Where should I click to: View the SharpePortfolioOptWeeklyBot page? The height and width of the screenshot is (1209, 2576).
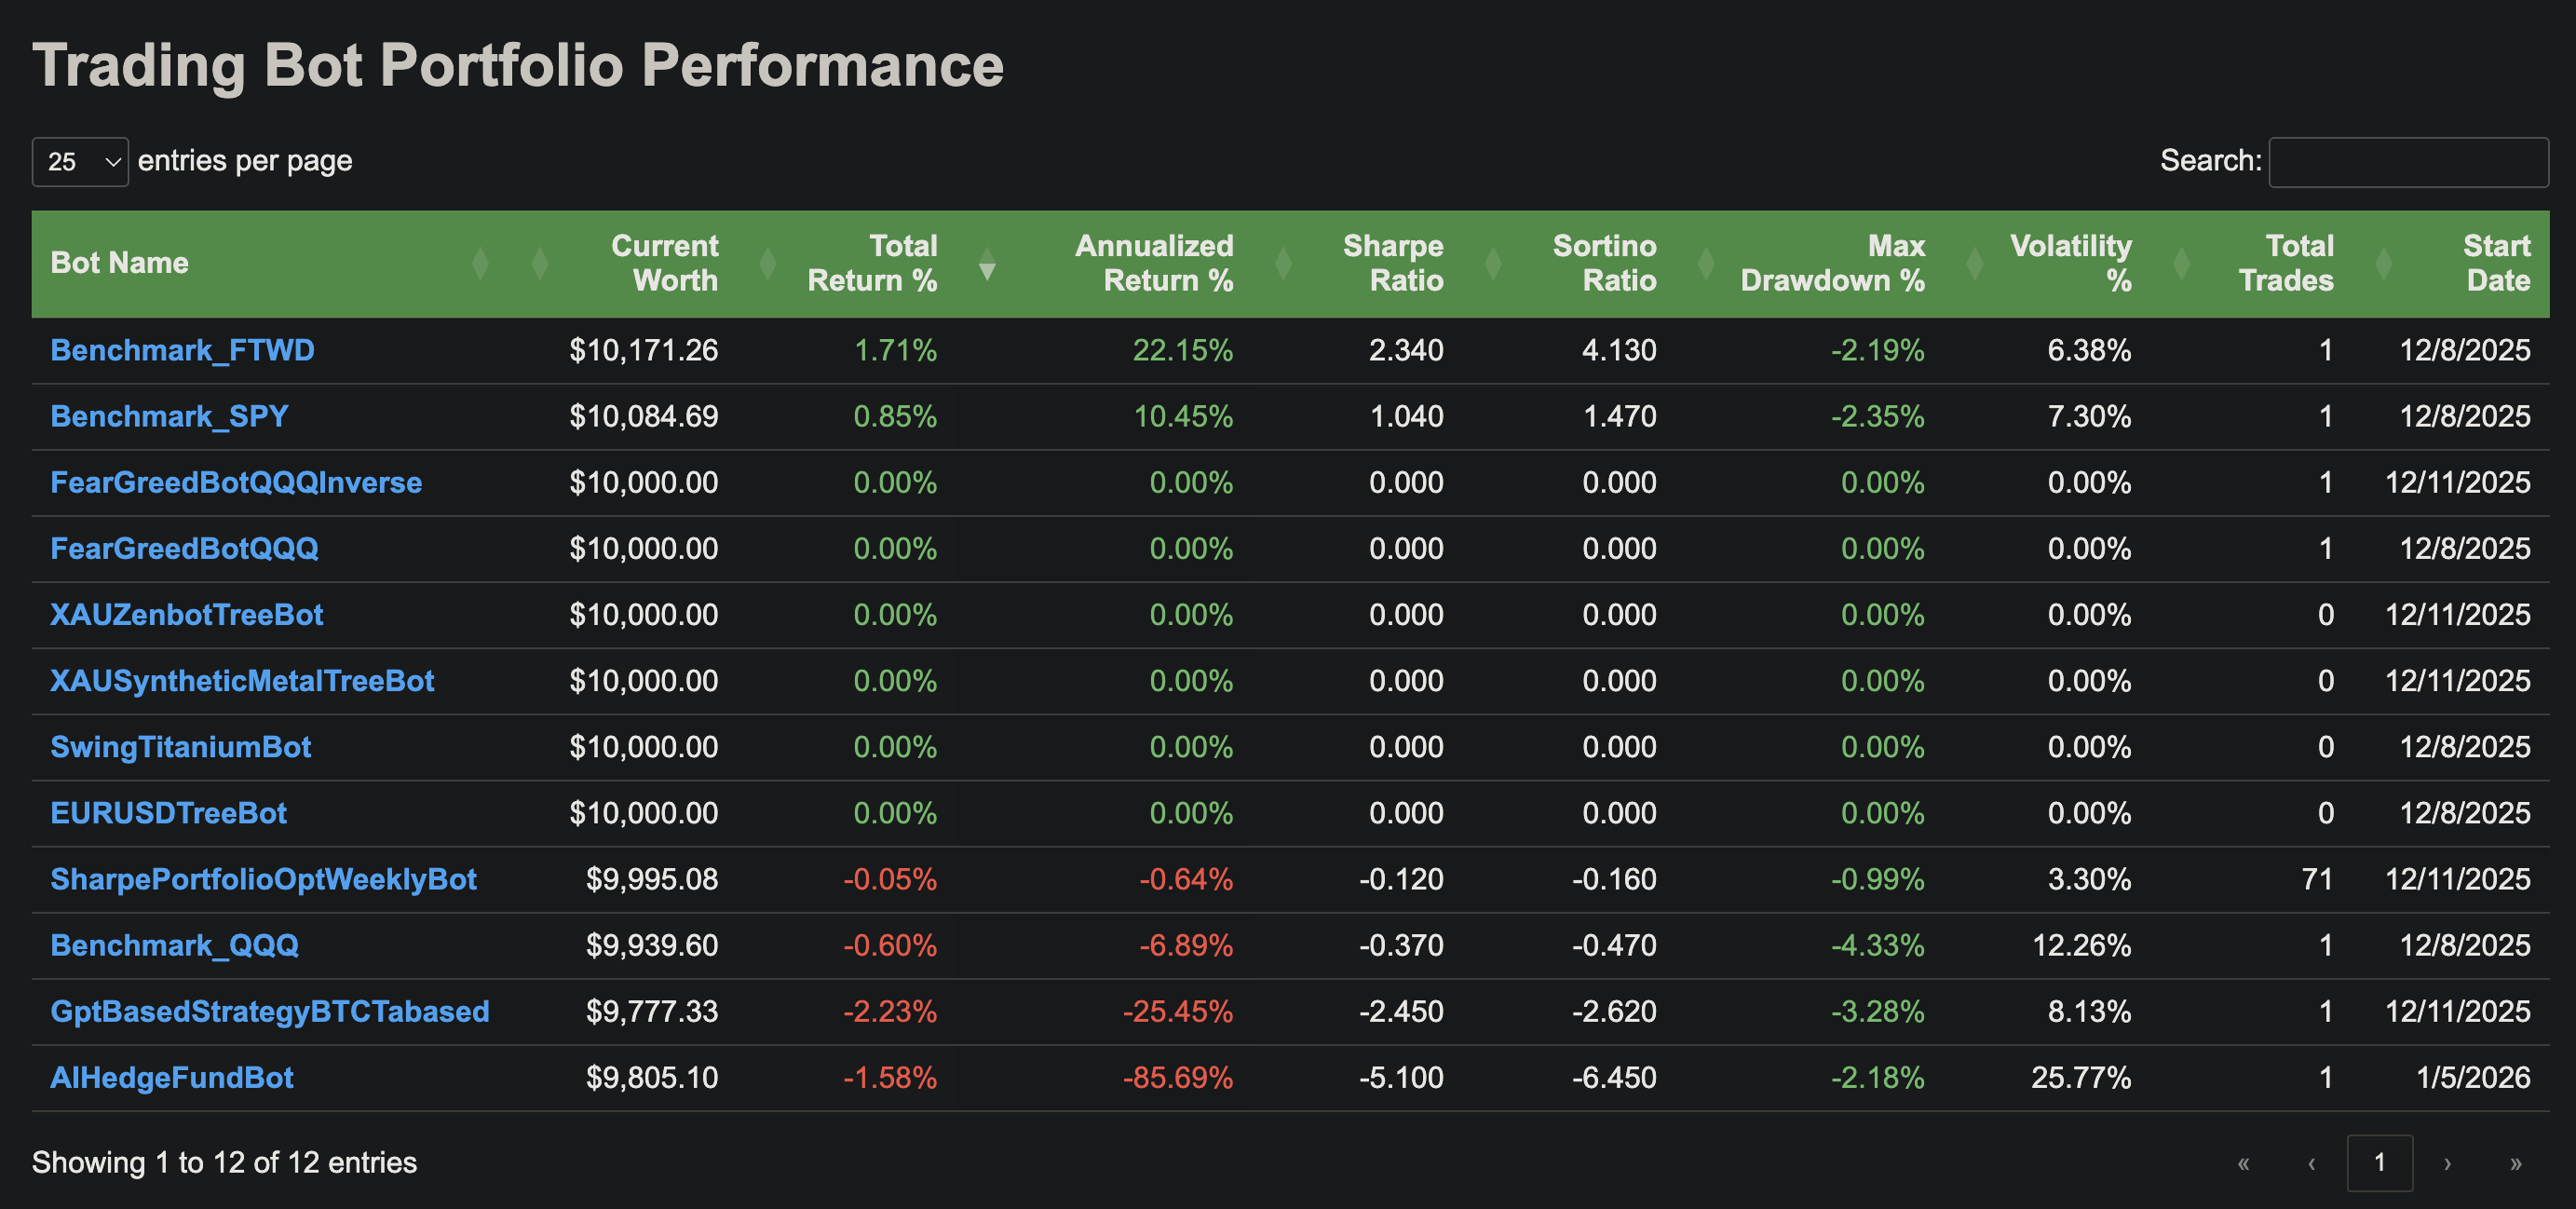click(263, 879)
